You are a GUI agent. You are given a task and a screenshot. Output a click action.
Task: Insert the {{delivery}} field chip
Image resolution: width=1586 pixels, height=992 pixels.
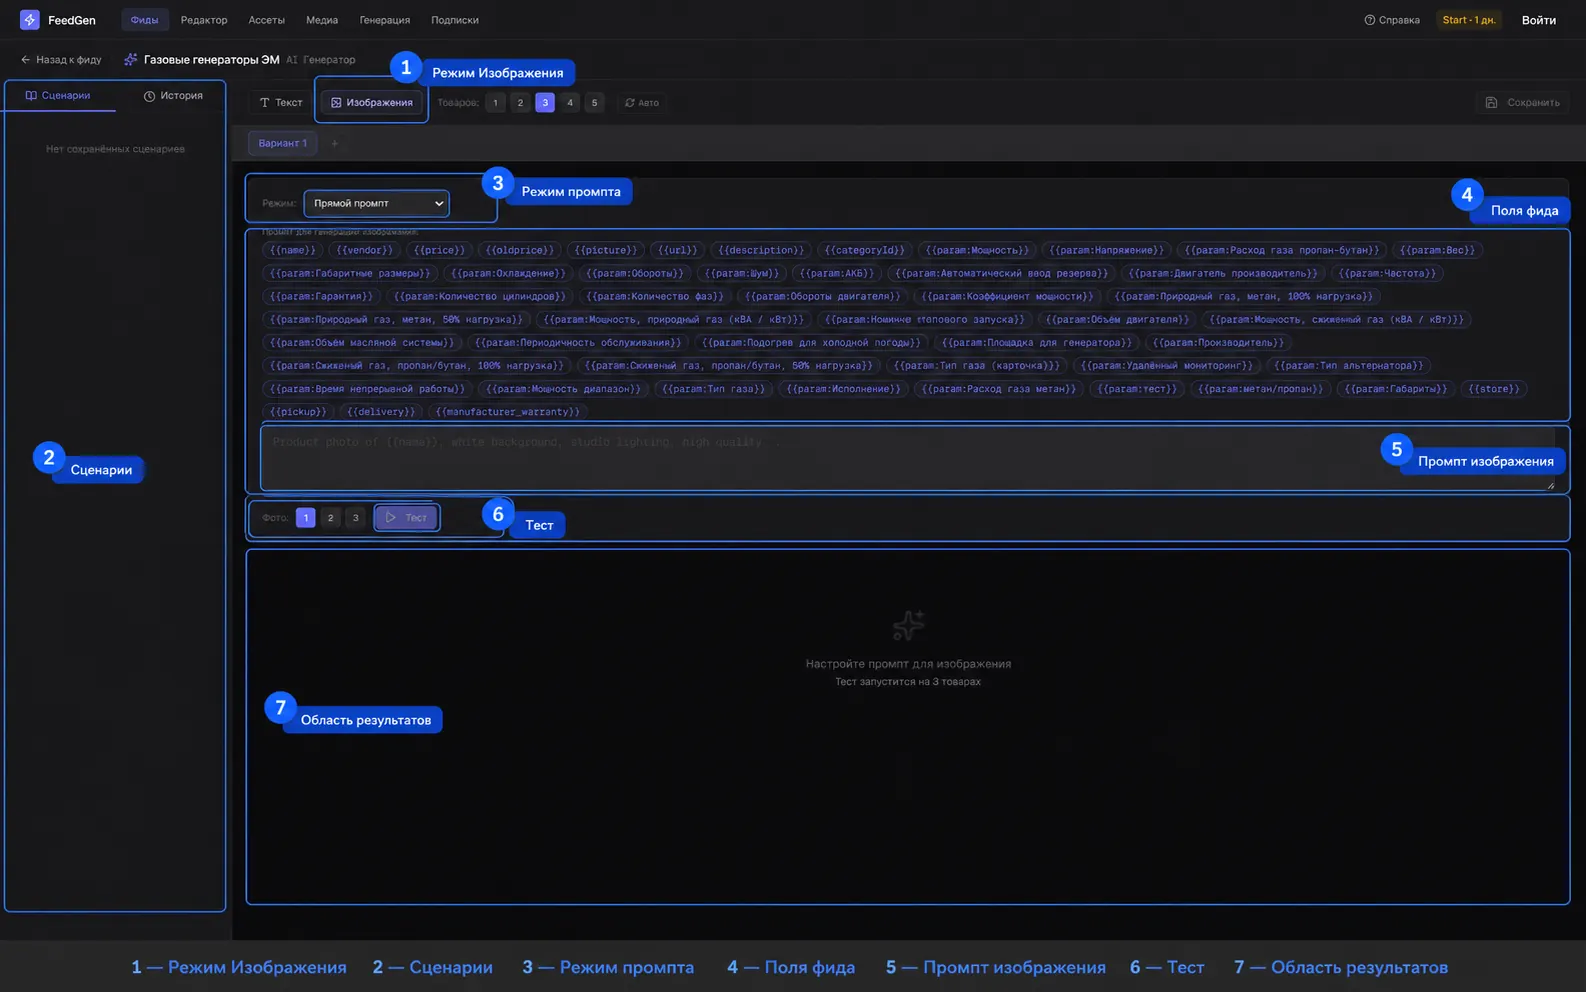pyautogui.click(x=381, y=411)
